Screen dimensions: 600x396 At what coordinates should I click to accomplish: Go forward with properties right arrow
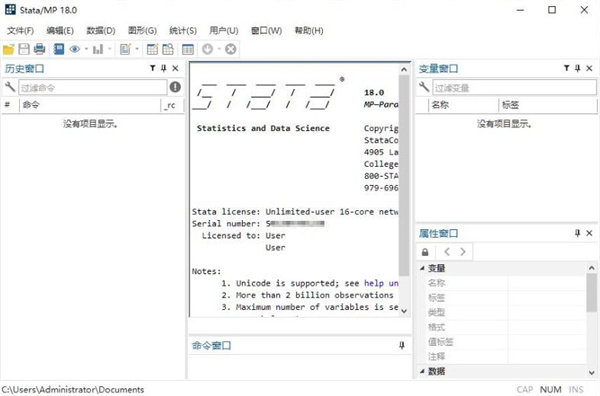(x=463, y=252)
